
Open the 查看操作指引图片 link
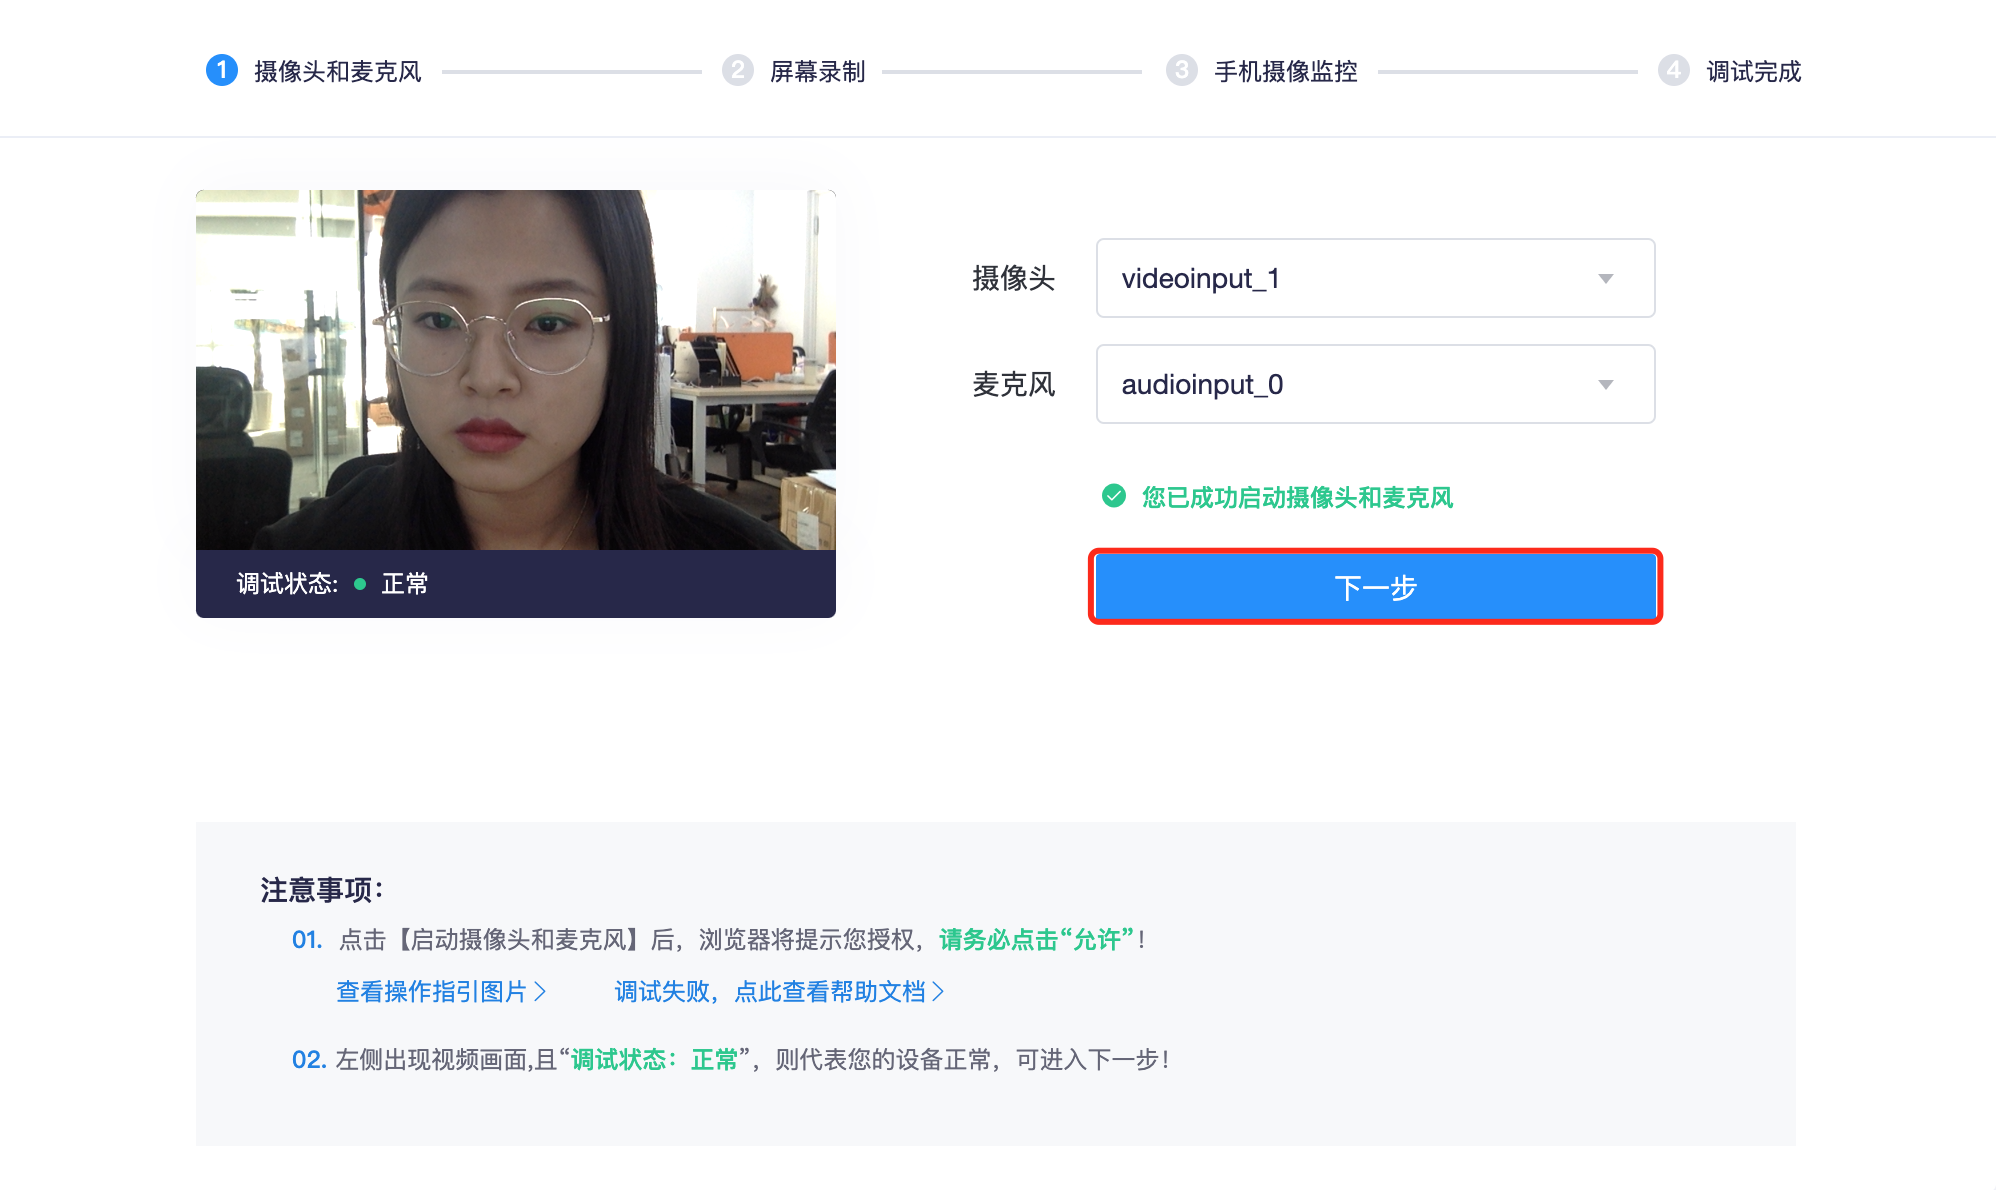coord(431,991)
